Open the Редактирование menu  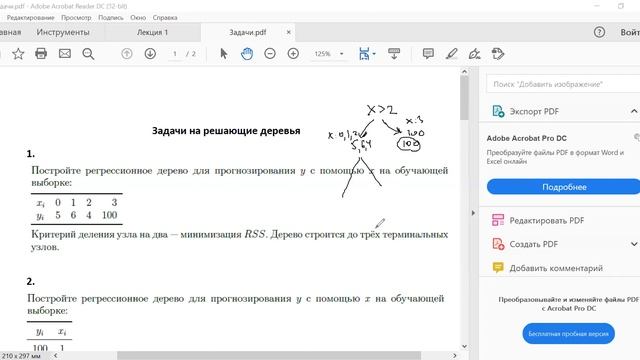[31, 18]
